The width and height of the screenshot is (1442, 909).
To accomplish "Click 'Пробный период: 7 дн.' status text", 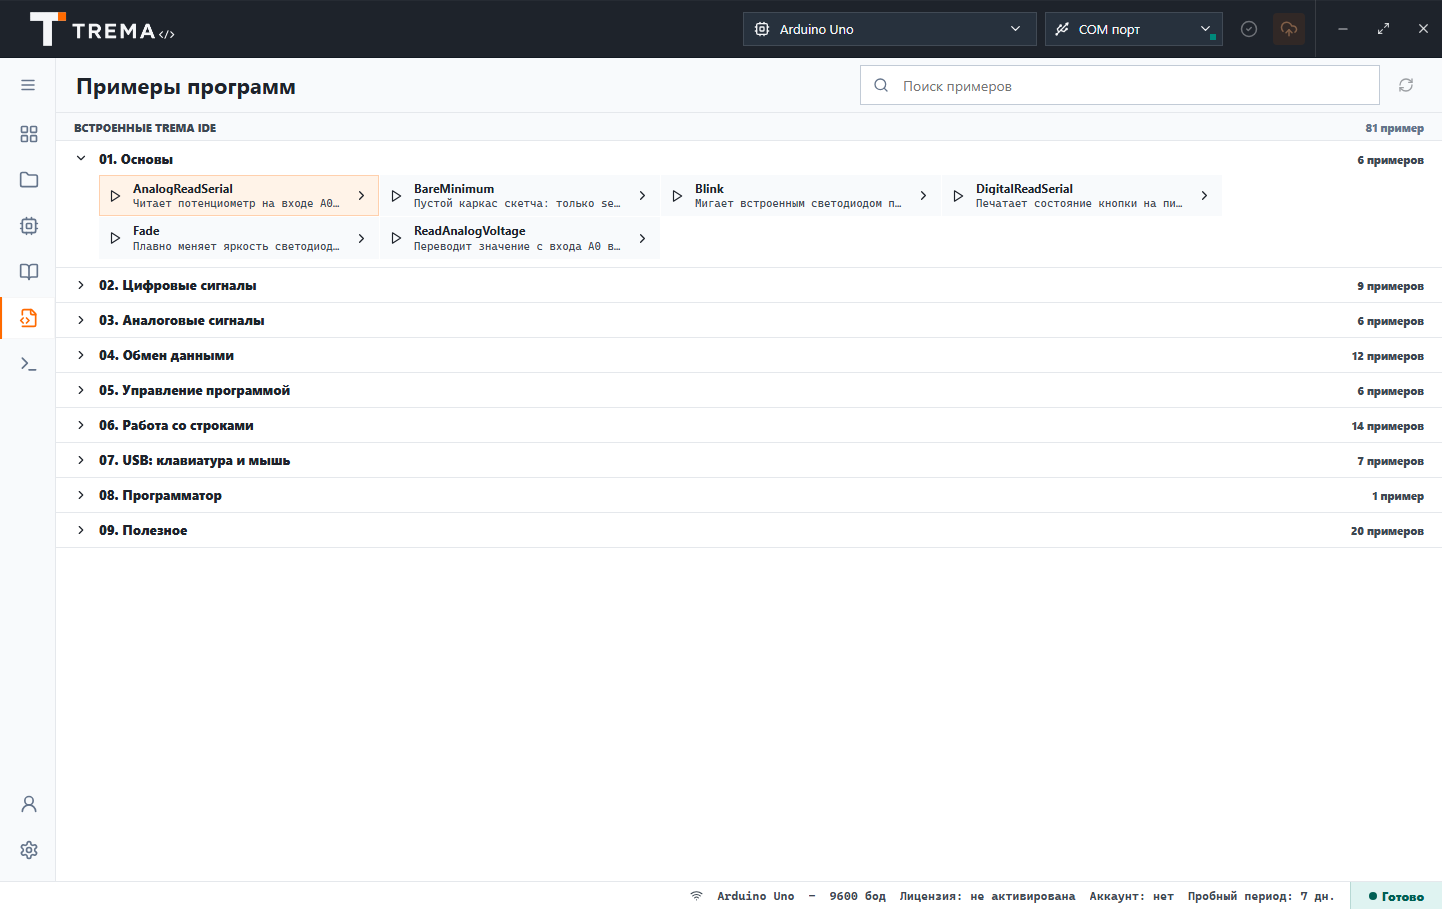I will [1261, 896].
